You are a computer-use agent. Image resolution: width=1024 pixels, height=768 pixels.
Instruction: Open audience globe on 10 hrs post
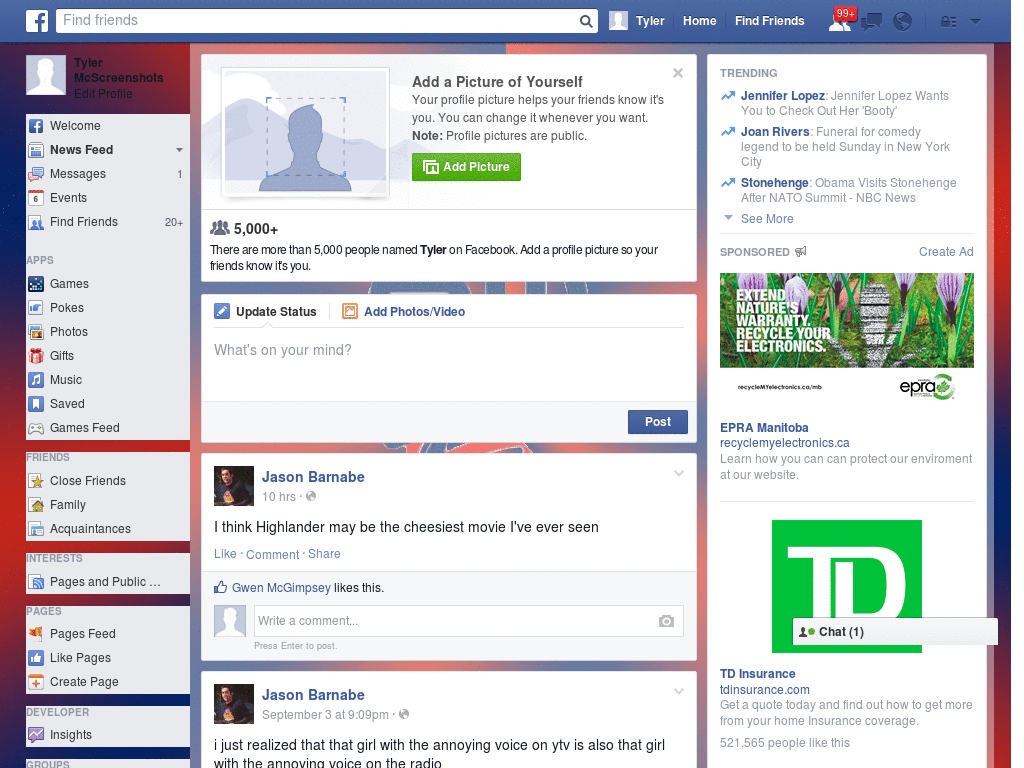point(311,496)
